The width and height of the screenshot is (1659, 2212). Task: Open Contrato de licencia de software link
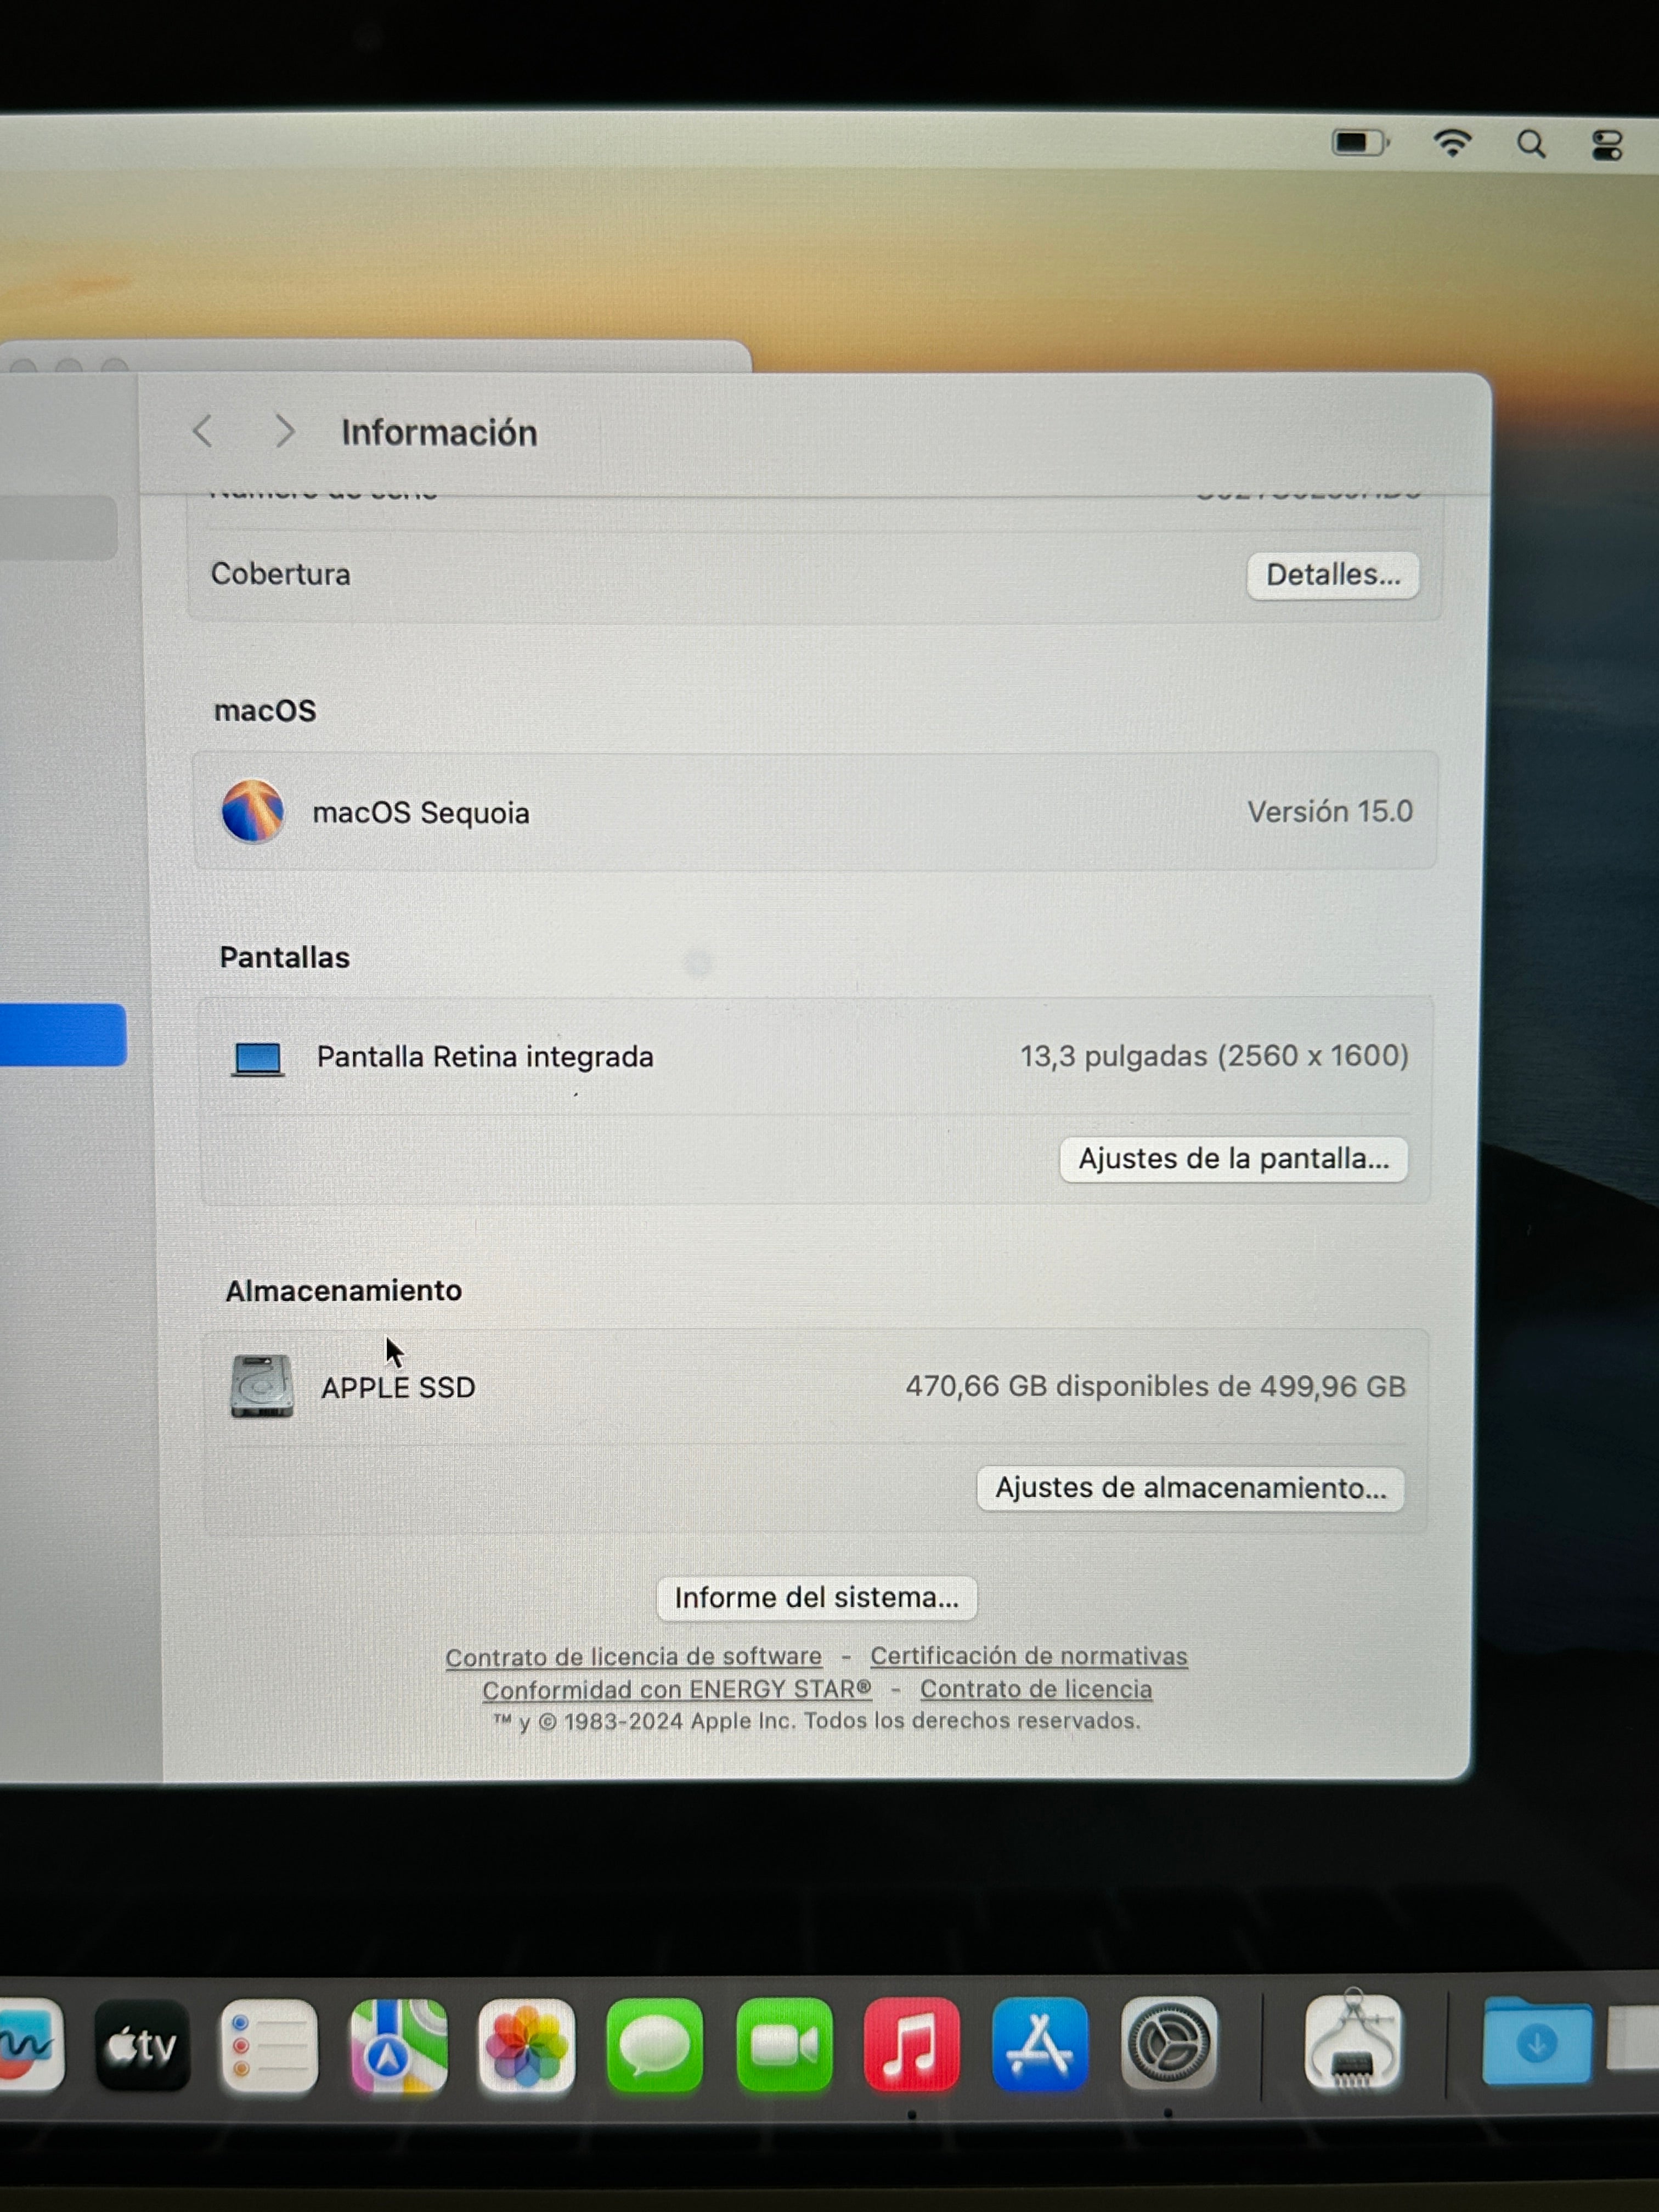[x=634, y=1657]
